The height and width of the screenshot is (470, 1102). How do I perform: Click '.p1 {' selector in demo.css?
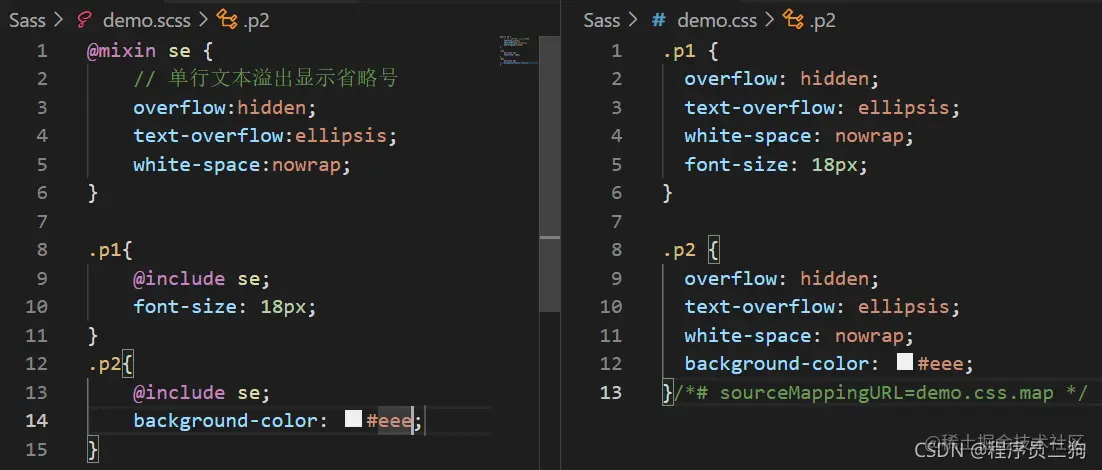689,51
